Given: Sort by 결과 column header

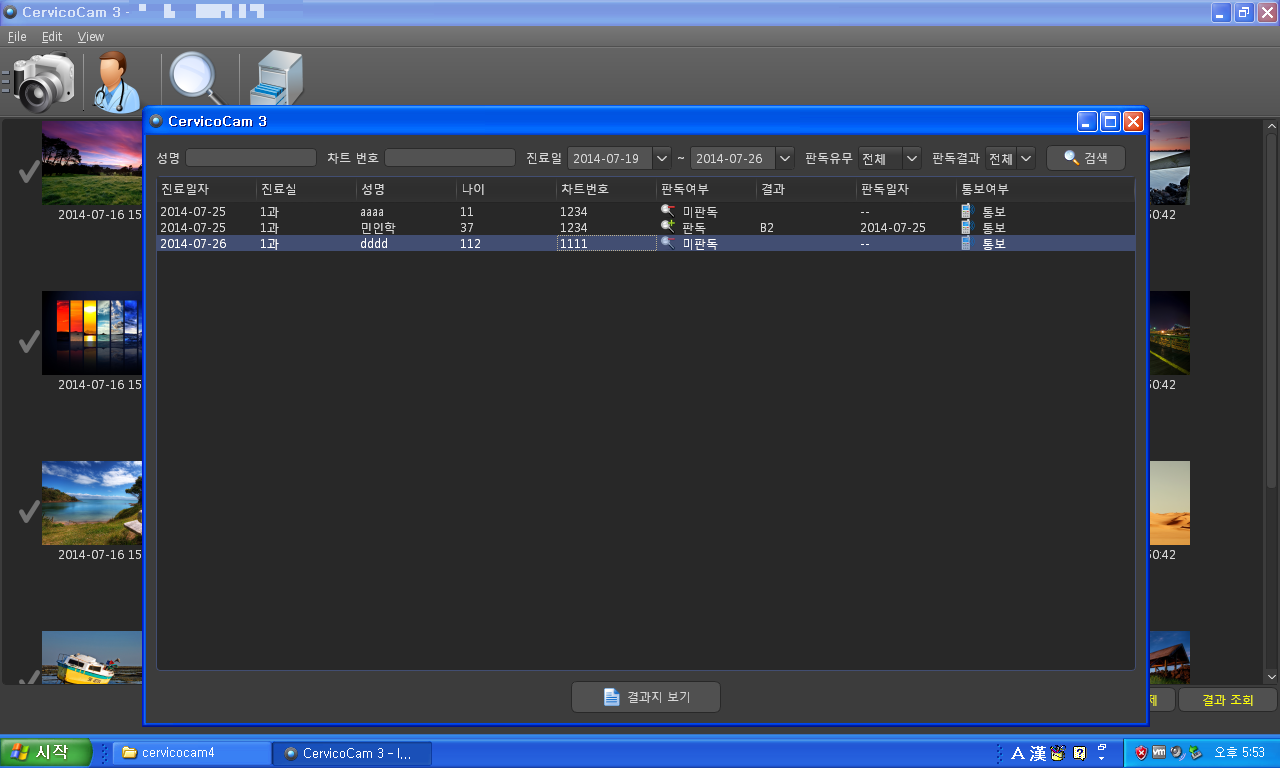Looking at the screenshot, I should [807, 189].
